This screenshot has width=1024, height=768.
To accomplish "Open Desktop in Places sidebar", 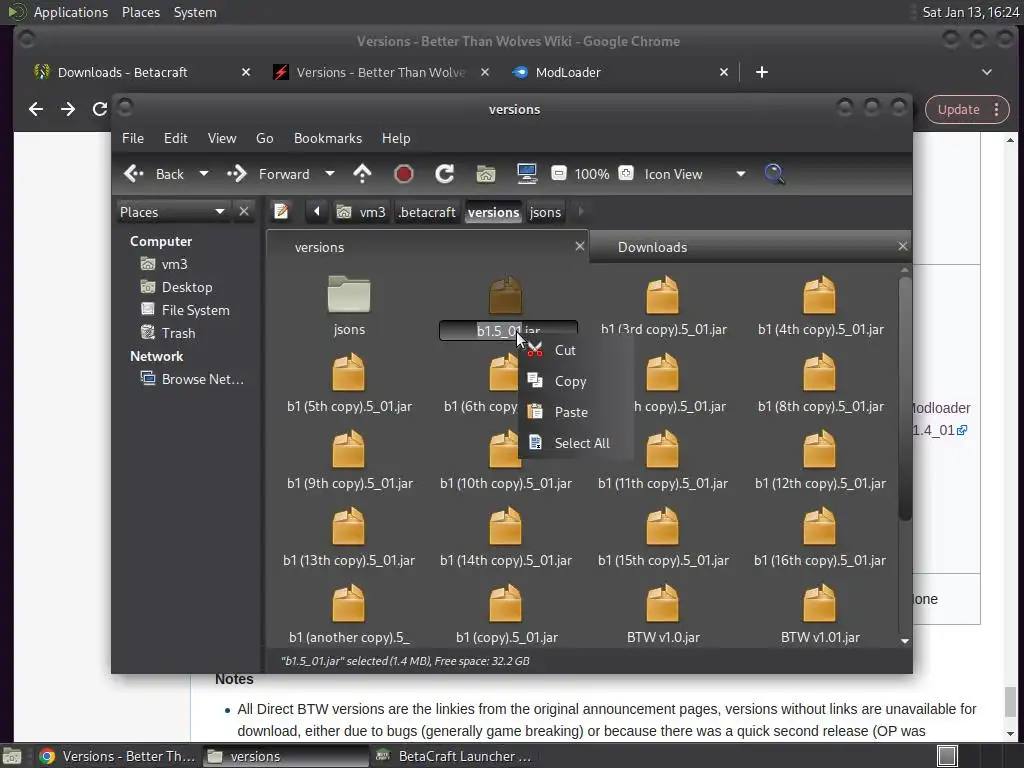I will click(176, 287).
